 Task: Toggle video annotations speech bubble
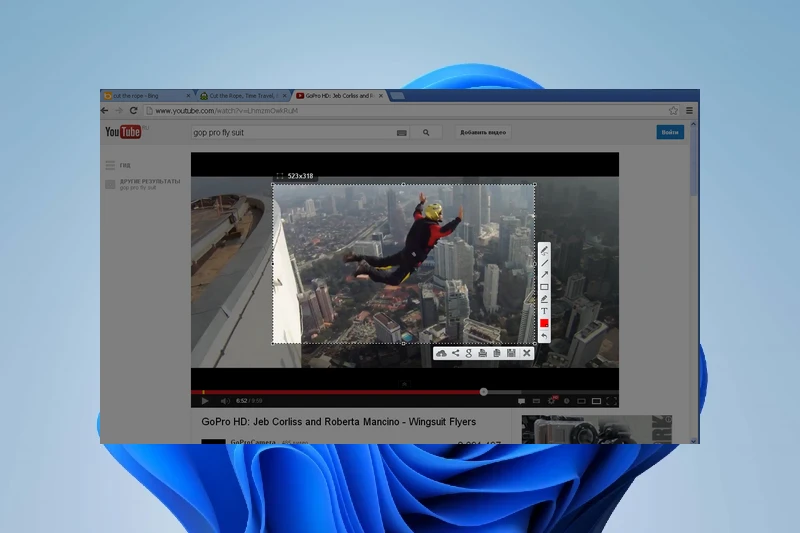tap(521, 401)
